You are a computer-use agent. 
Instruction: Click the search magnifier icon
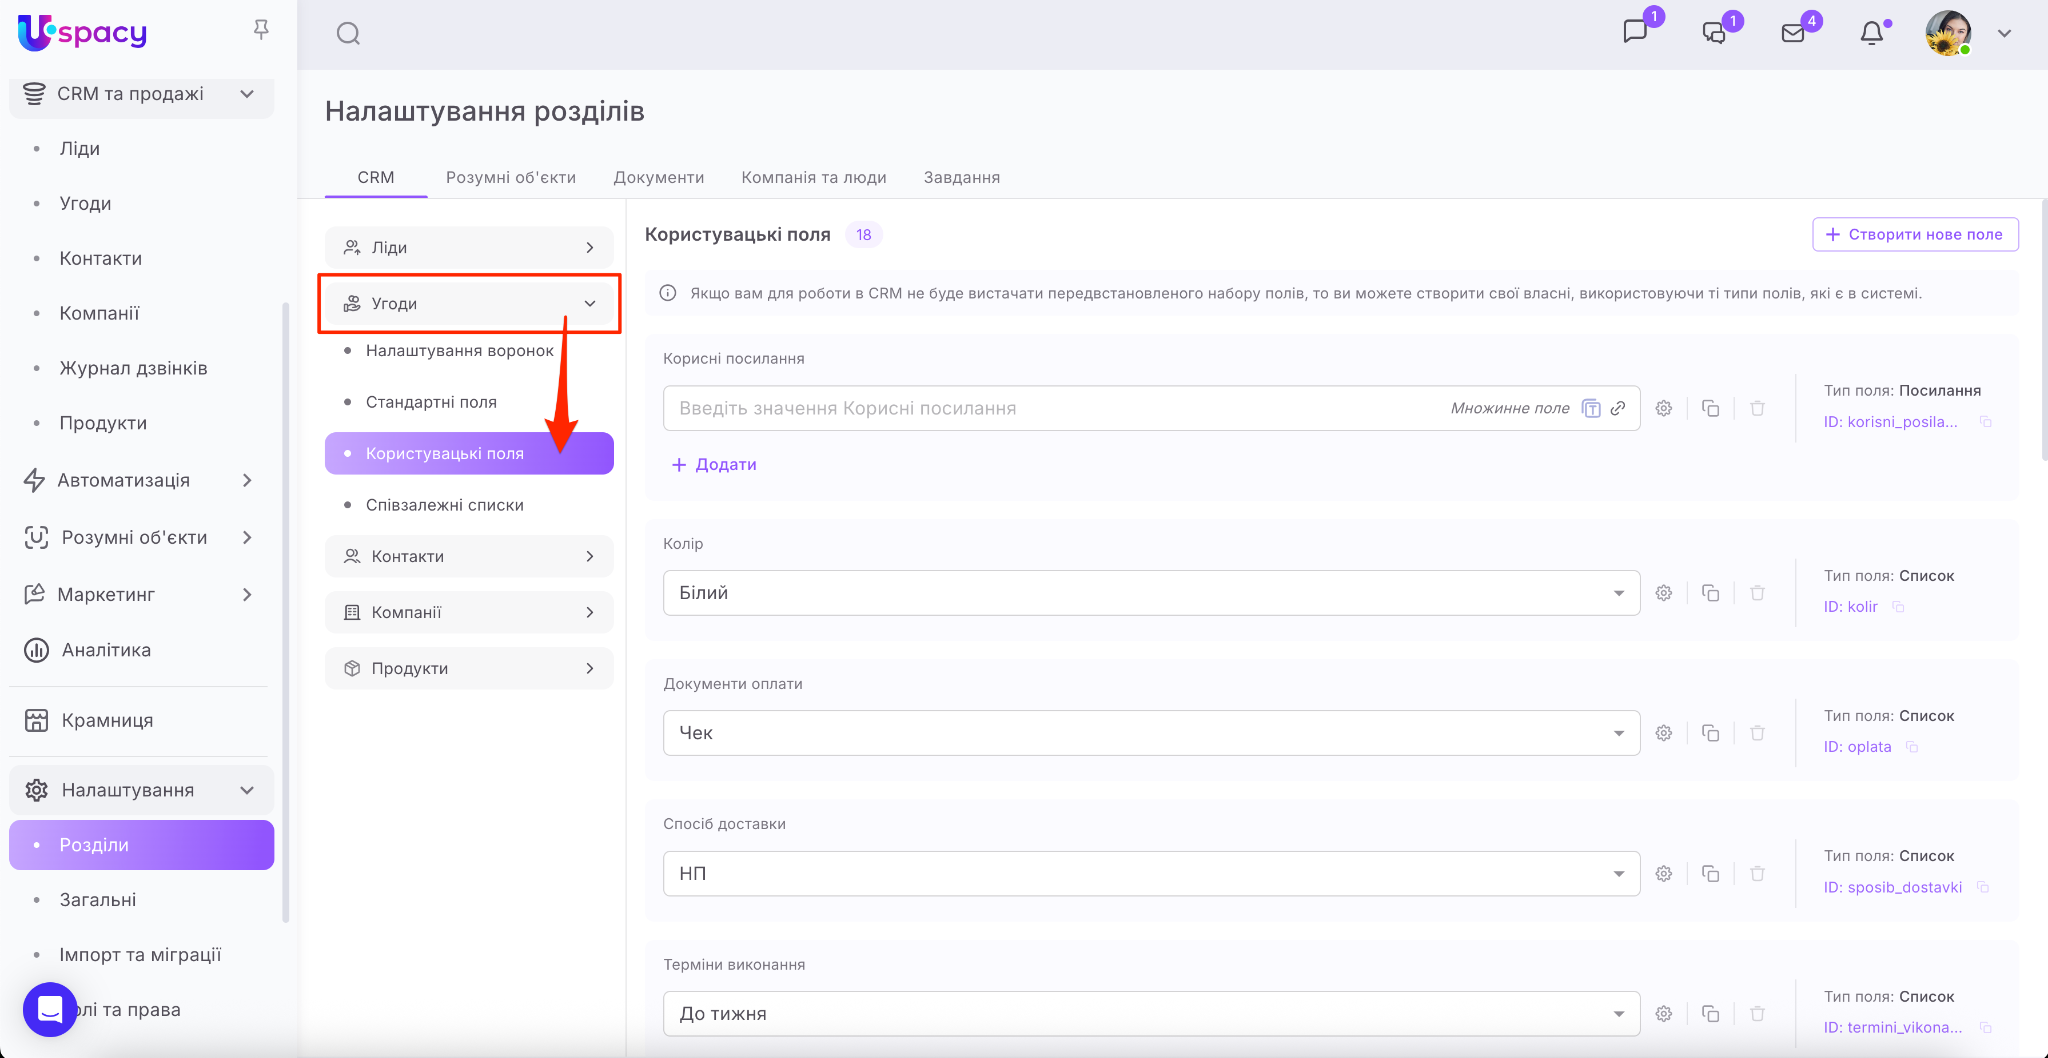(348, 34)
